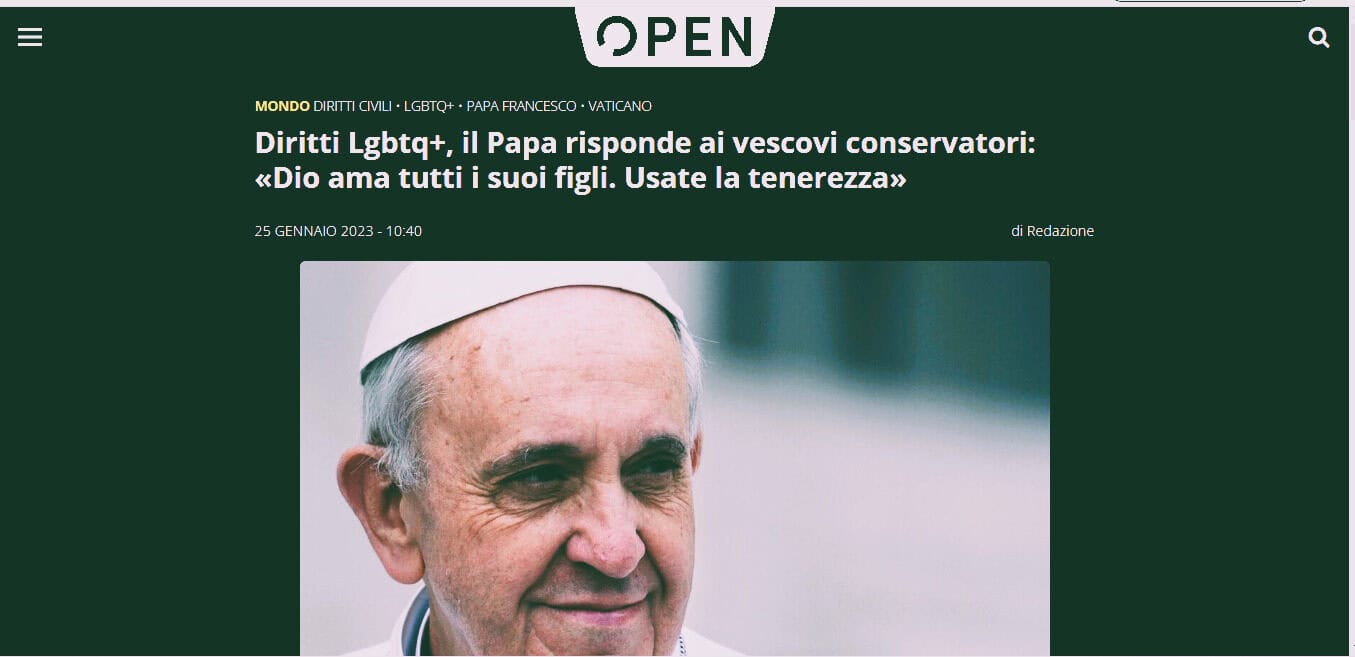Open the LGBTQ+ tag page

pyautogui.click(x=429, y=106)
